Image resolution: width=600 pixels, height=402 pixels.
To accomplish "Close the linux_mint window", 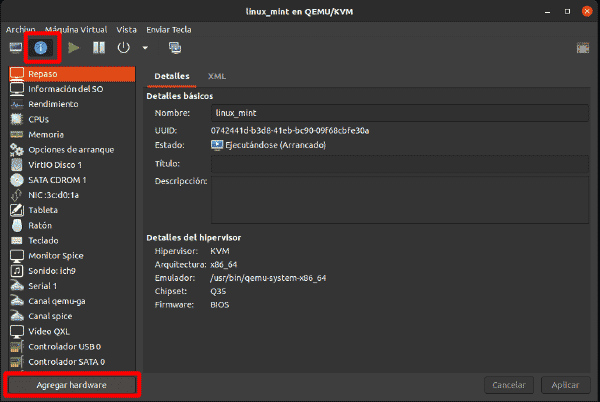I will pyautogui.click(x=587, y=11).
